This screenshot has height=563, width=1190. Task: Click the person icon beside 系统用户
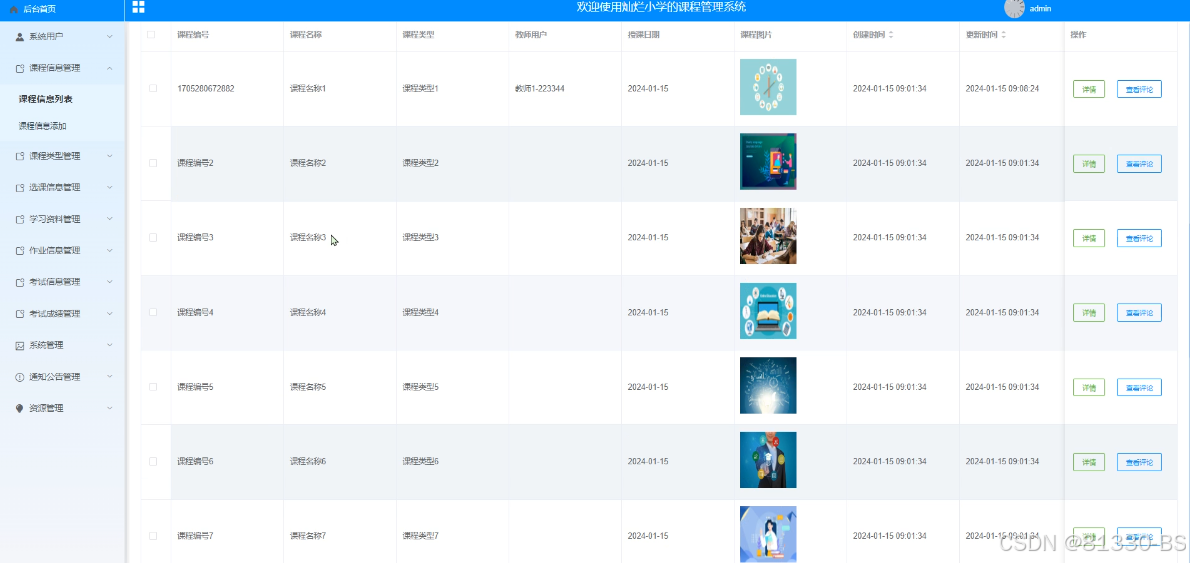point(20,36)
